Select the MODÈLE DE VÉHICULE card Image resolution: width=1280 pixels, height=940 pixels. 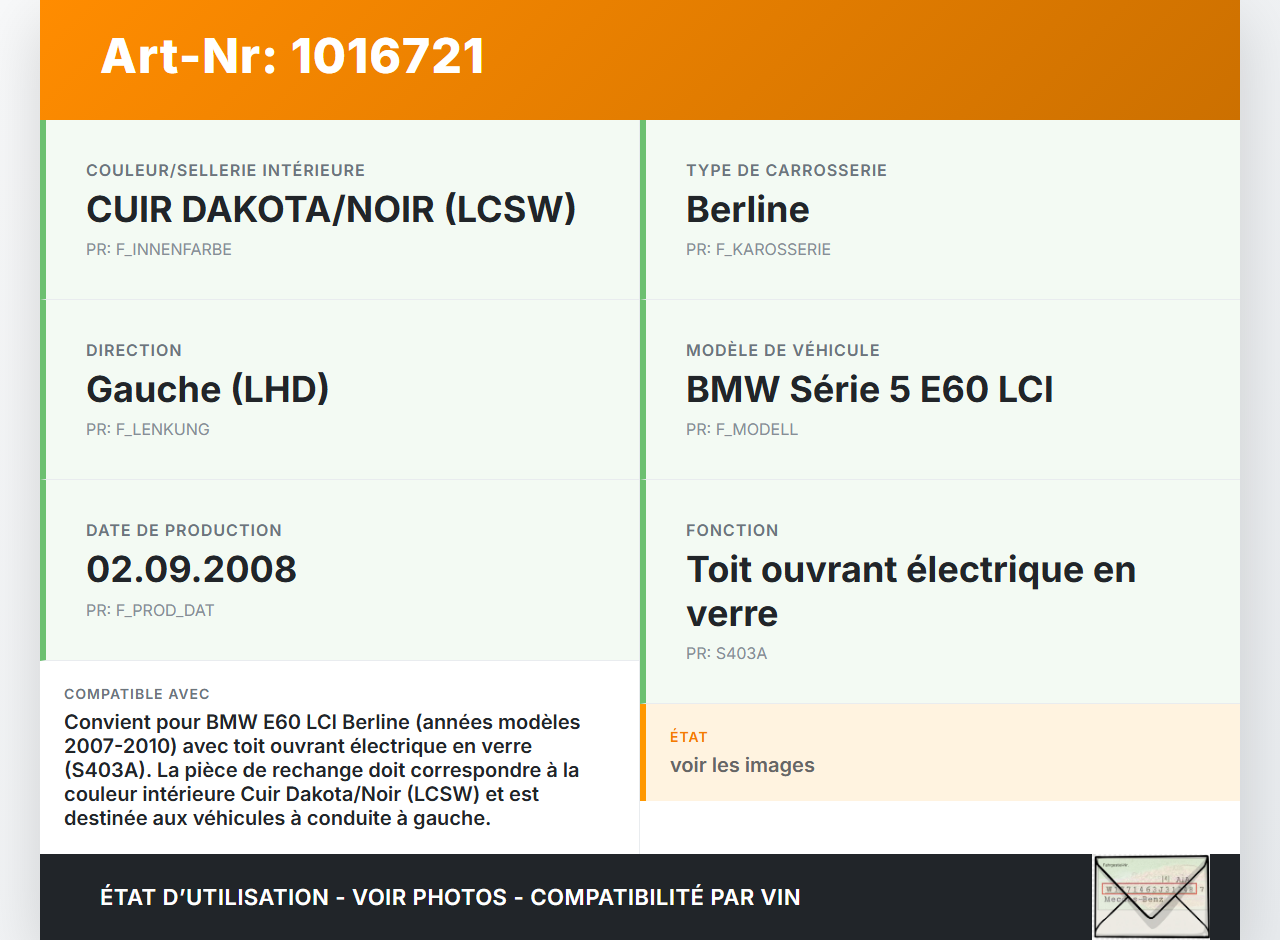click(x=940, y=390)
